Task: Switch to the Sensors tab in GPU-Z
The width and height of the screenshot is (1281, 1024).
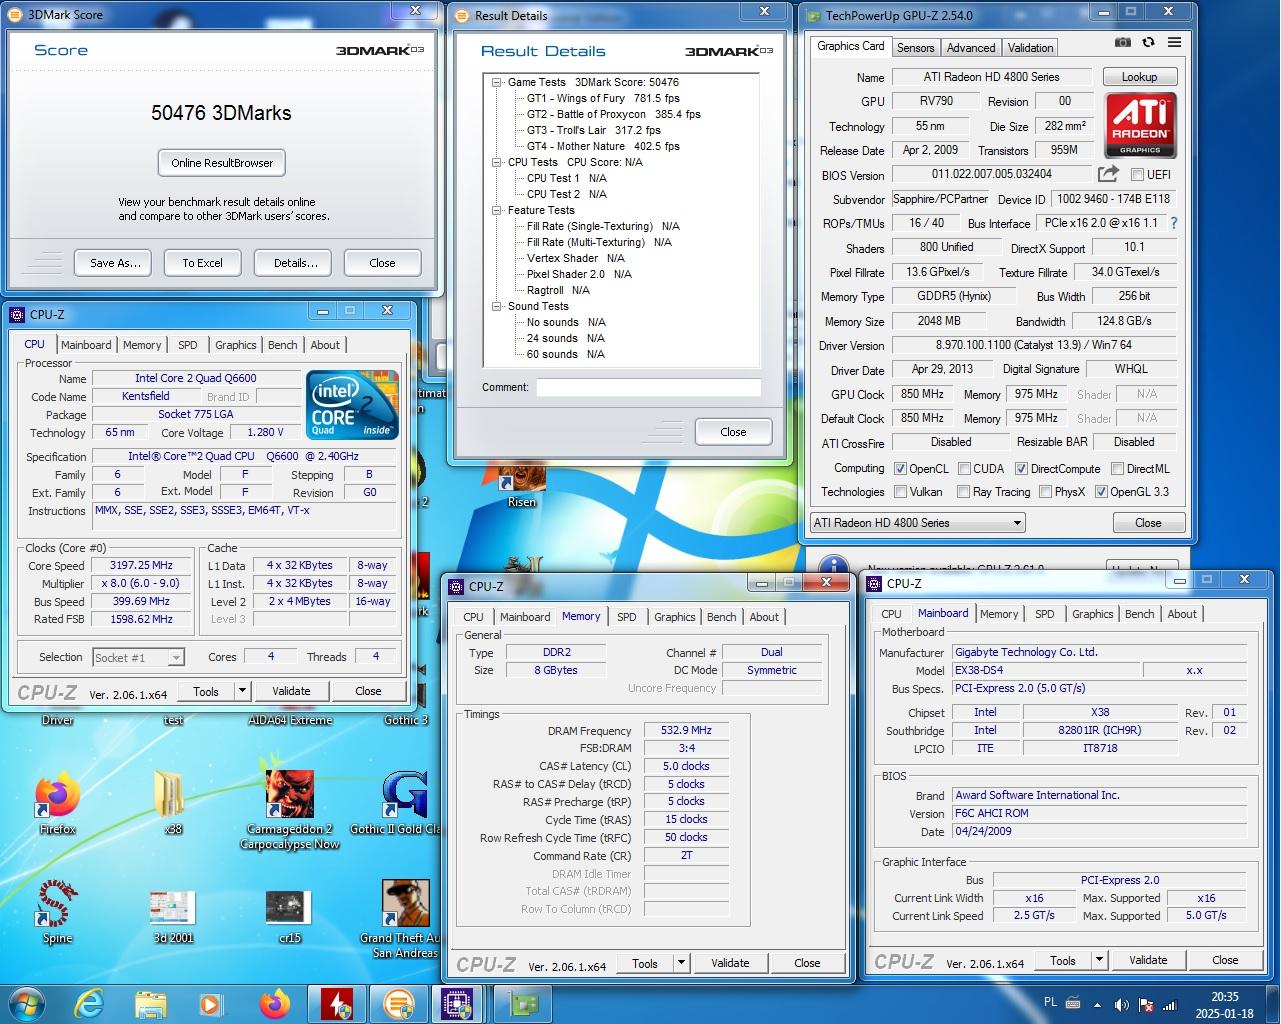Action: (915, 48)
